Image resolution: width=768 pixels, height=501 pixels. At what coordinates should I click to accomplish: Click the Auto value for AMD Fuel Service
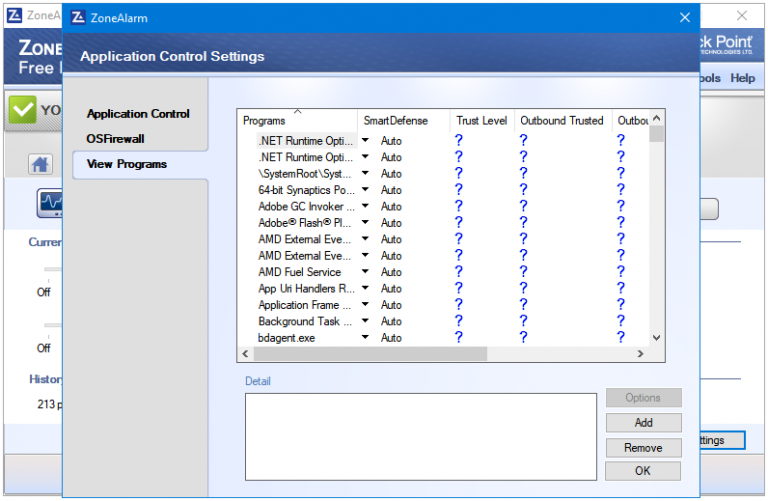(391, 272)
